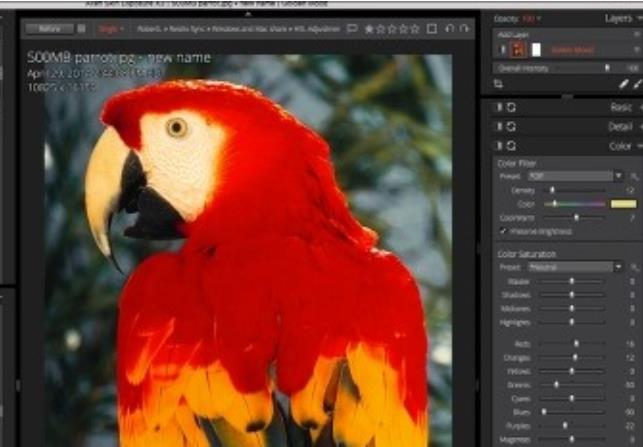Adjust the Midtones saturation slider
Image resolution: width=643 pixels, height=447 pixels.
pyautogui.click(x=572, y=308)
